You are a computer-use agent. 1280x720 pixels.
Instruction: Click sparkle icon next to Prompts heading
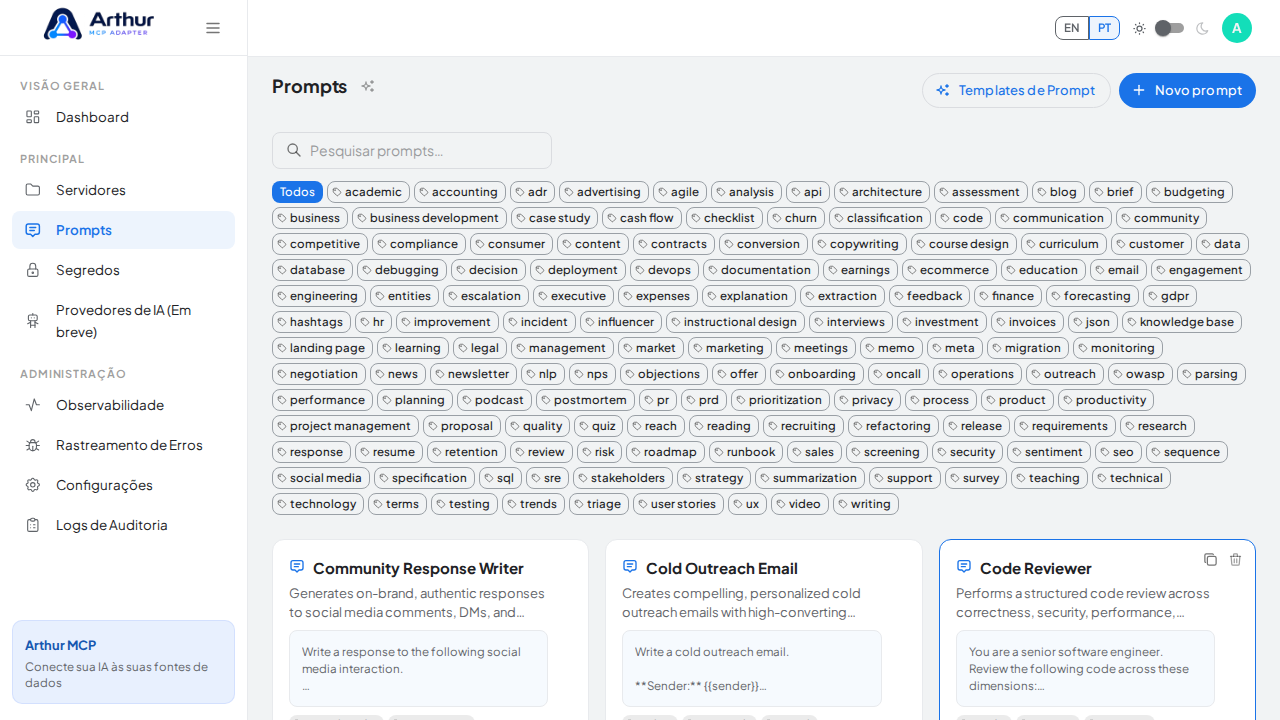click(x=368, y=86)
